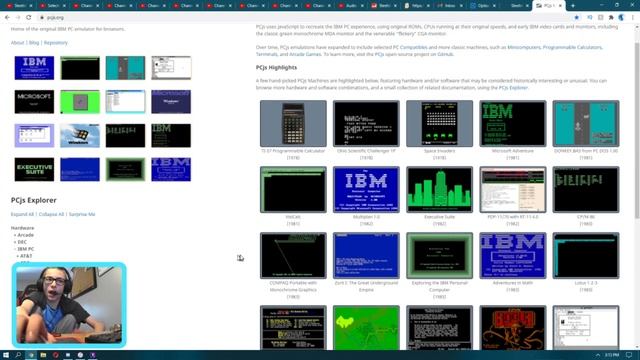Open the Microsoft Adventure thumbnail

pos(513,123)
